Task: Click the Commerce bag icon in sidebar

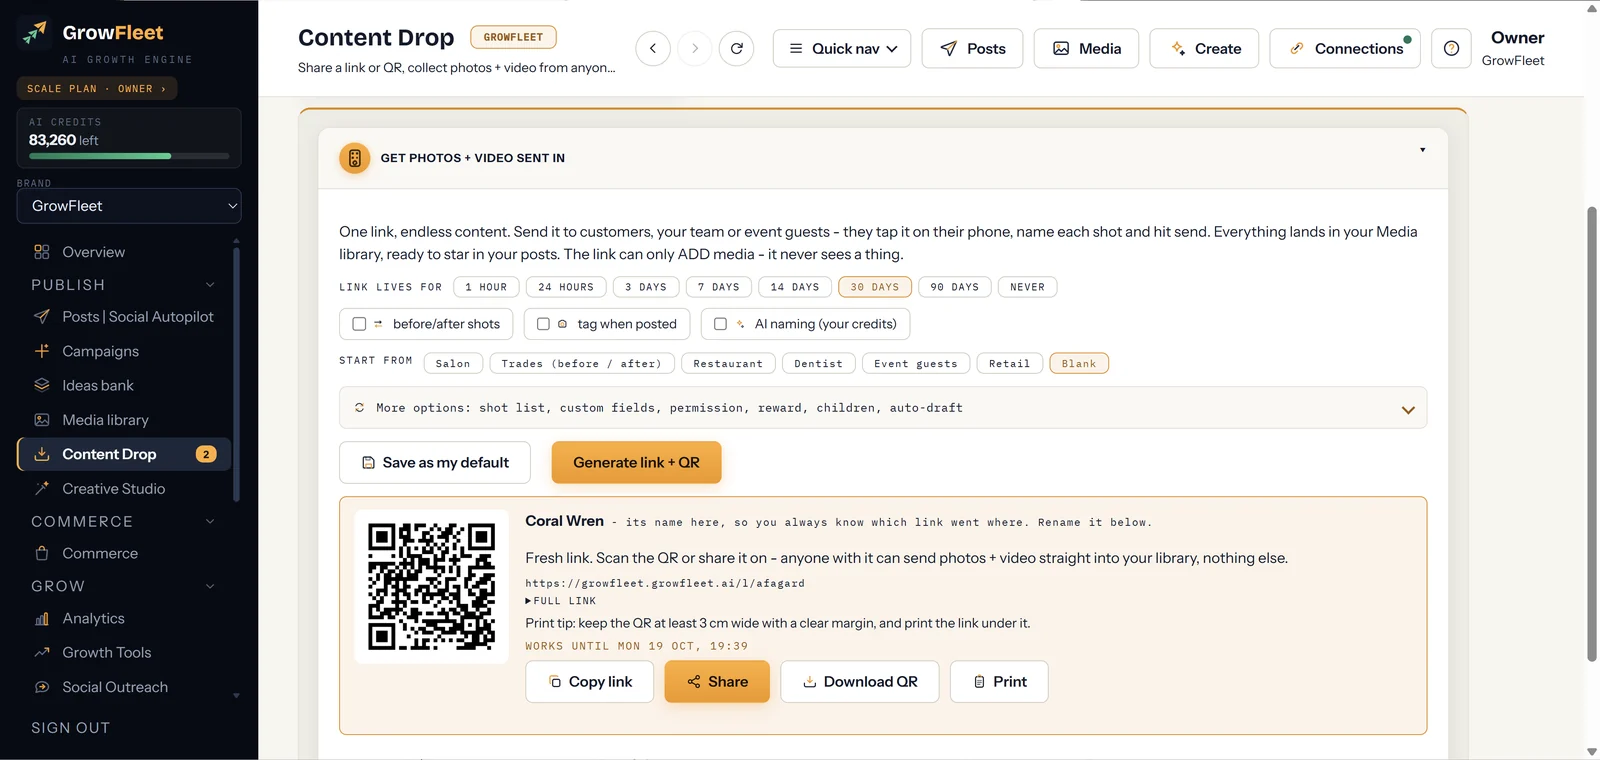Action: [x=42, y=553]
